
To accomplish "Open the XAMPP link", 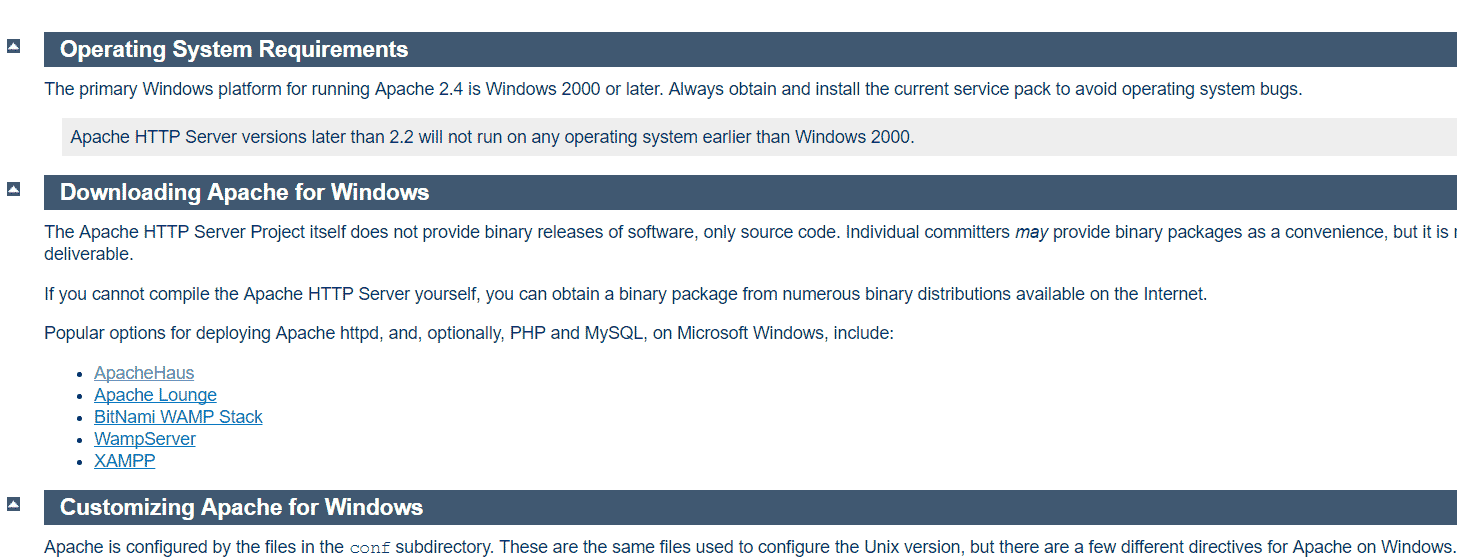I will coord(125,461).
